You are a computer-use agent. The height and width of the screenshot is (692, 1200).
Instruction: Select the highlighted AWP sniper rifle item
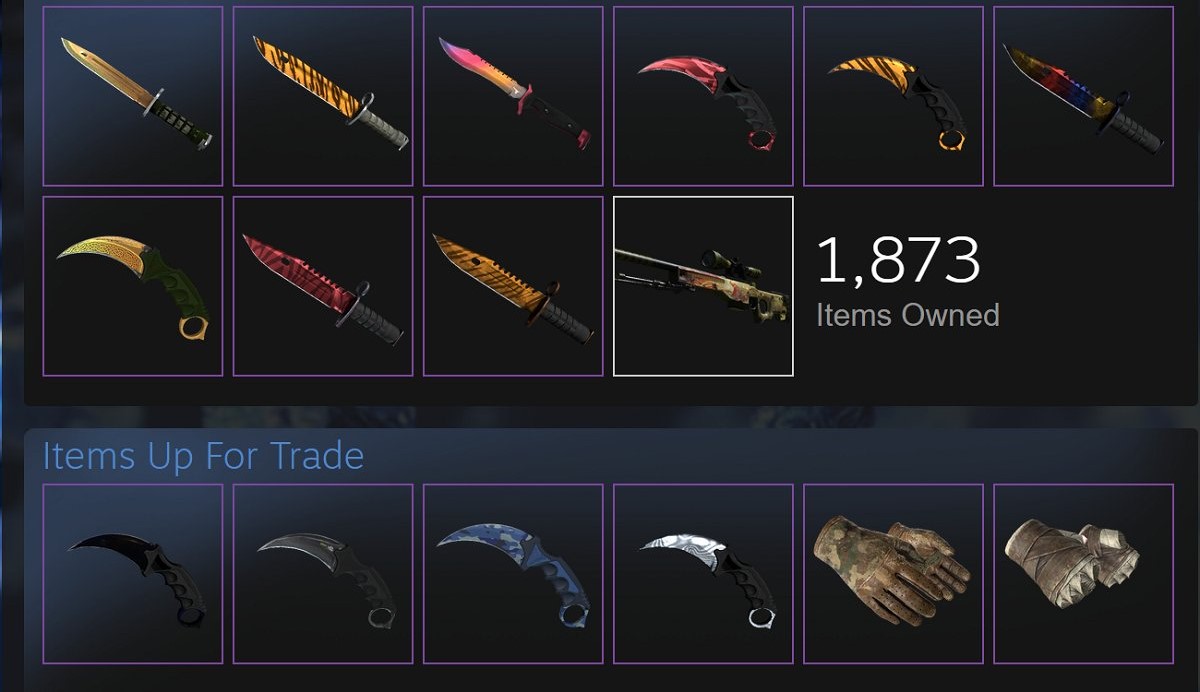pyautogui.click(x=703, y=286)
